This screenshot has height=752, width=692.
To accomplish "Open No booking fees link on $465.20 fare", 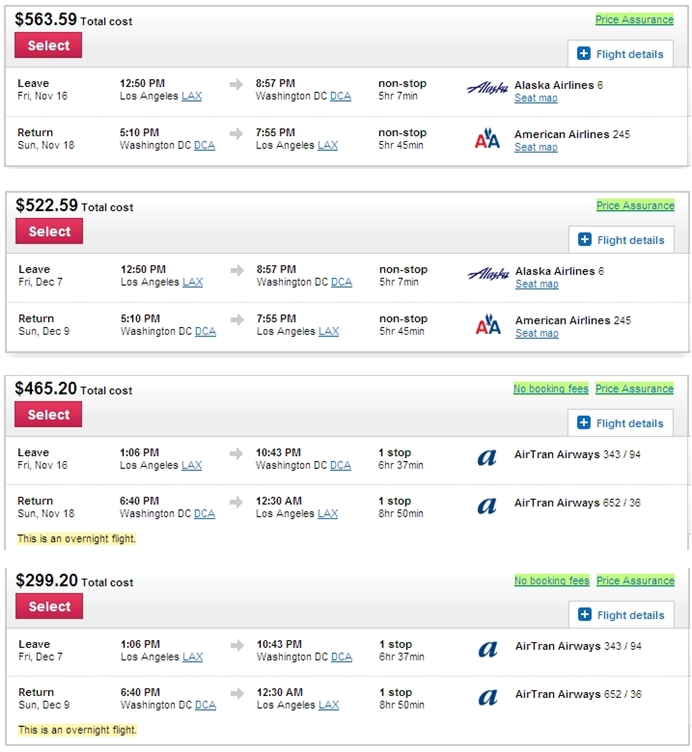I will click(x=551, y=388).
